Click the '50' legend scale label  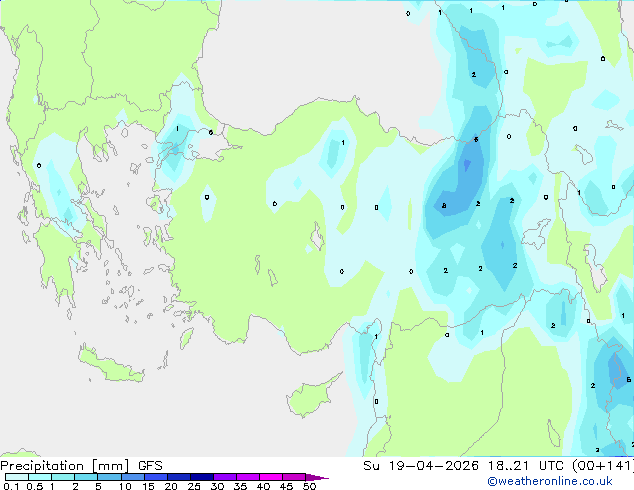[x=309, y=486]
